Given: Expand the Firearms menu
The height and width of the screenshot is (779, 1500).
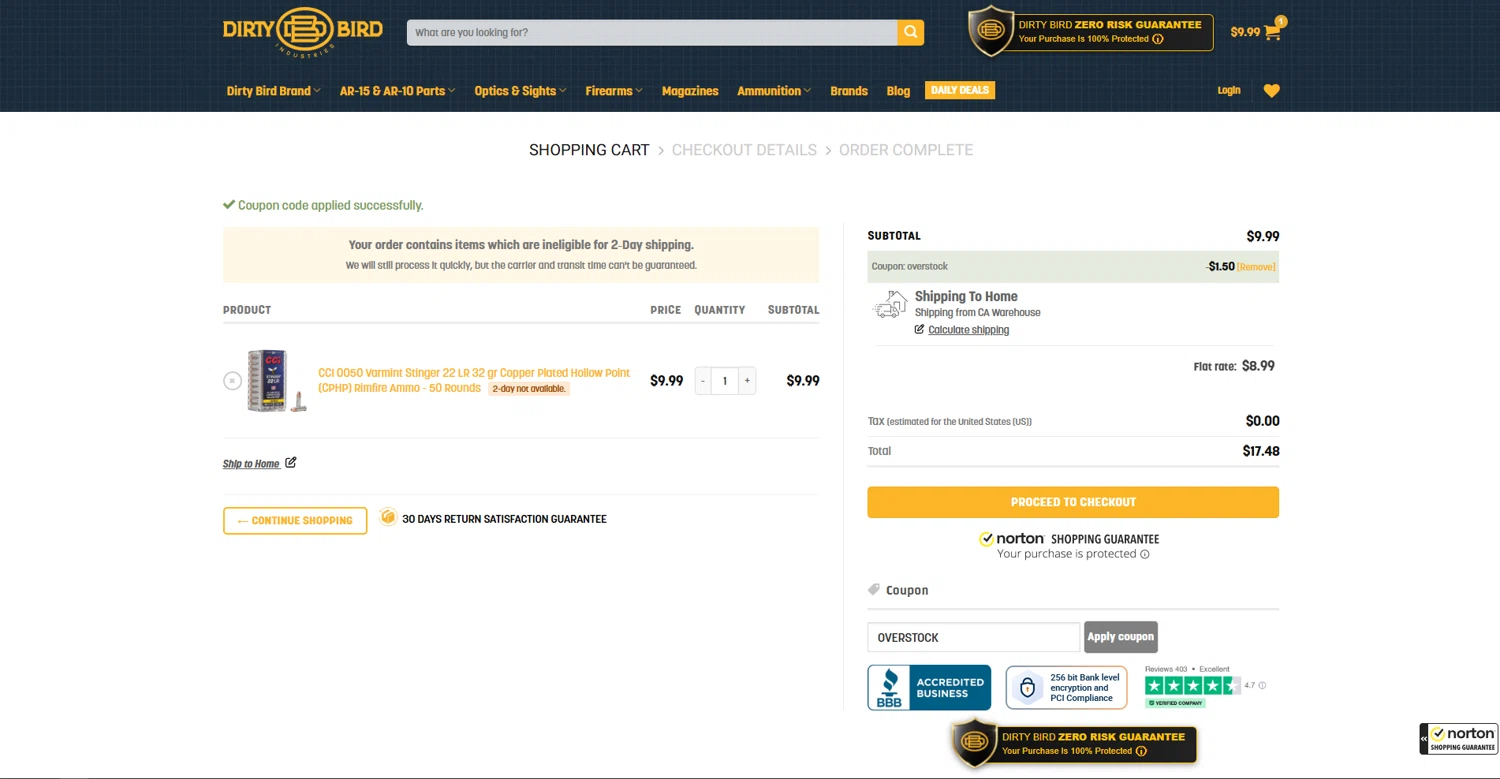Looking at the screenshot, I should click(614, 91).
